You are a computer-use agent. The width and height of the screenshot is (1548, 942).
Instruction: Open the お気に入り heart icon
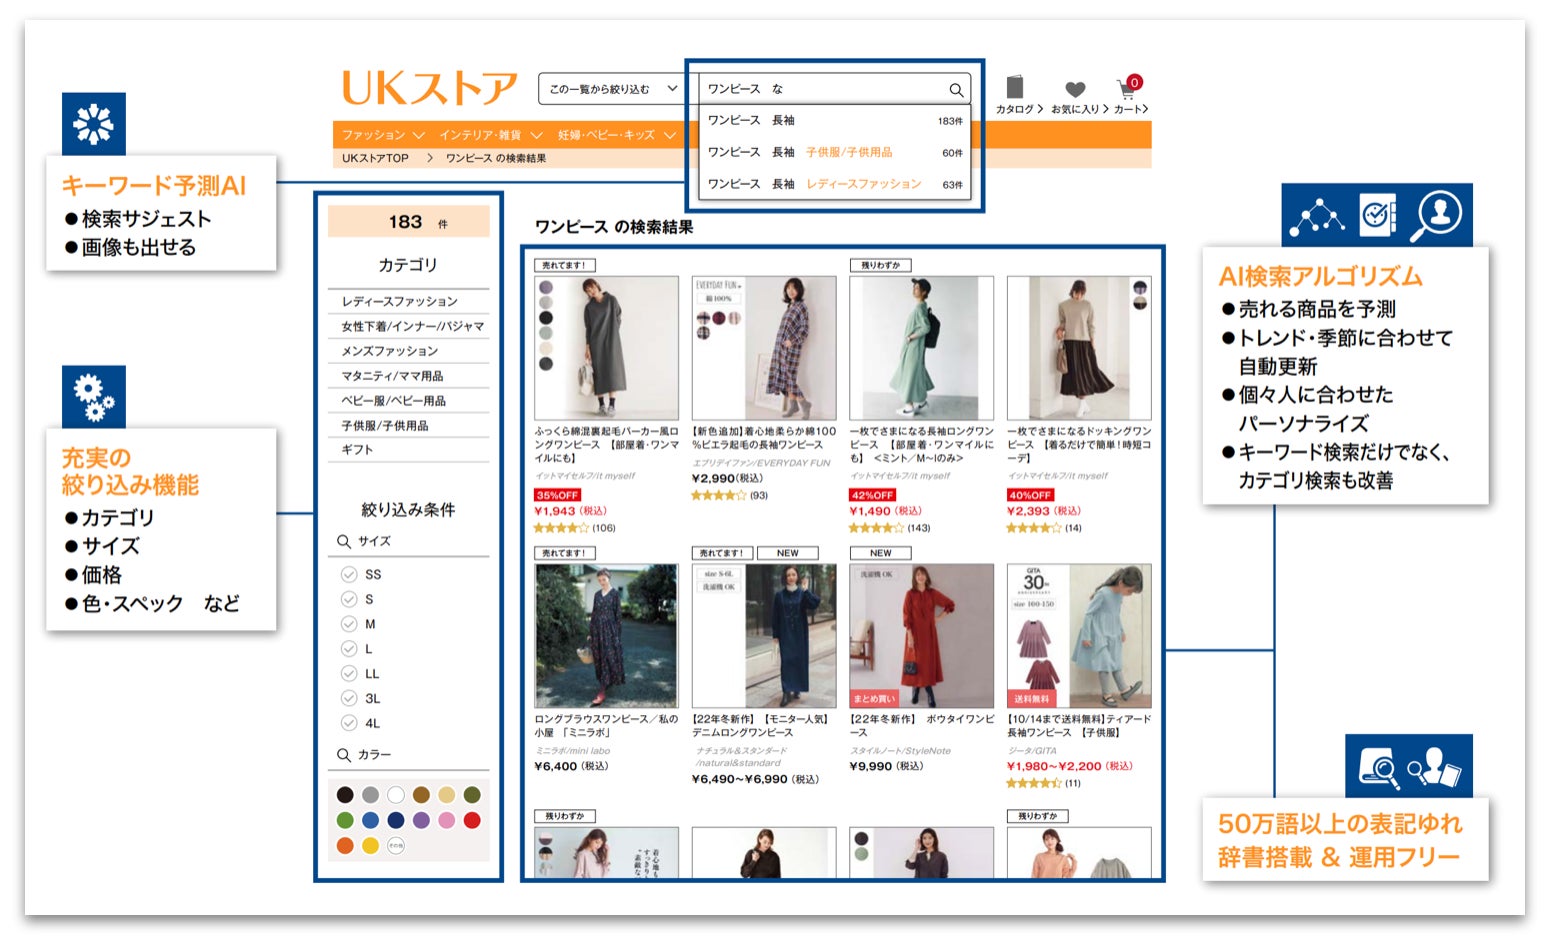point(1075,89)
